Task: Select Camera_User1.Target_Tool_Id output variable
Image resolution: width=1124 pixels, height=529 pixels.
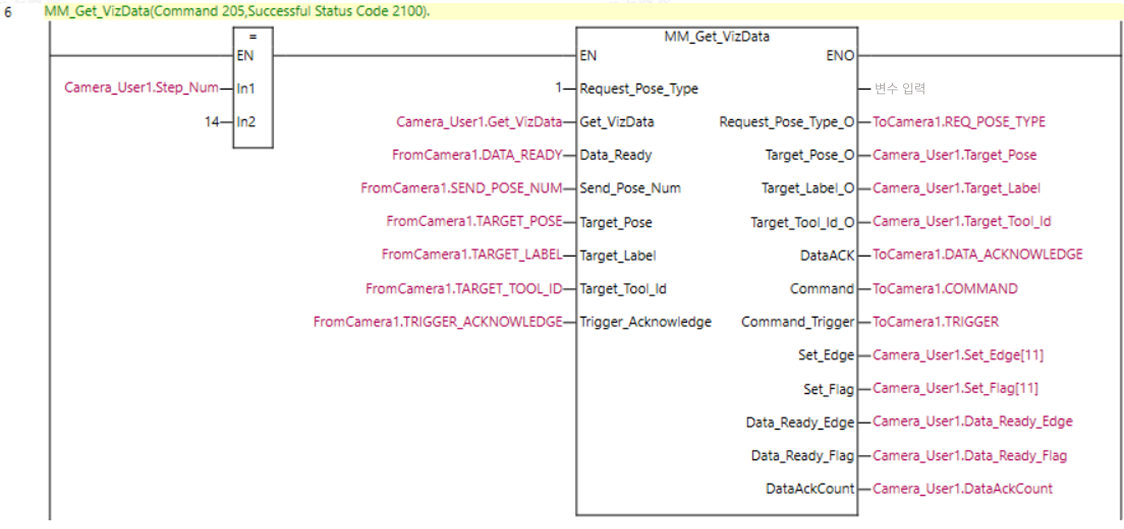Action: (x=962, y=222)
